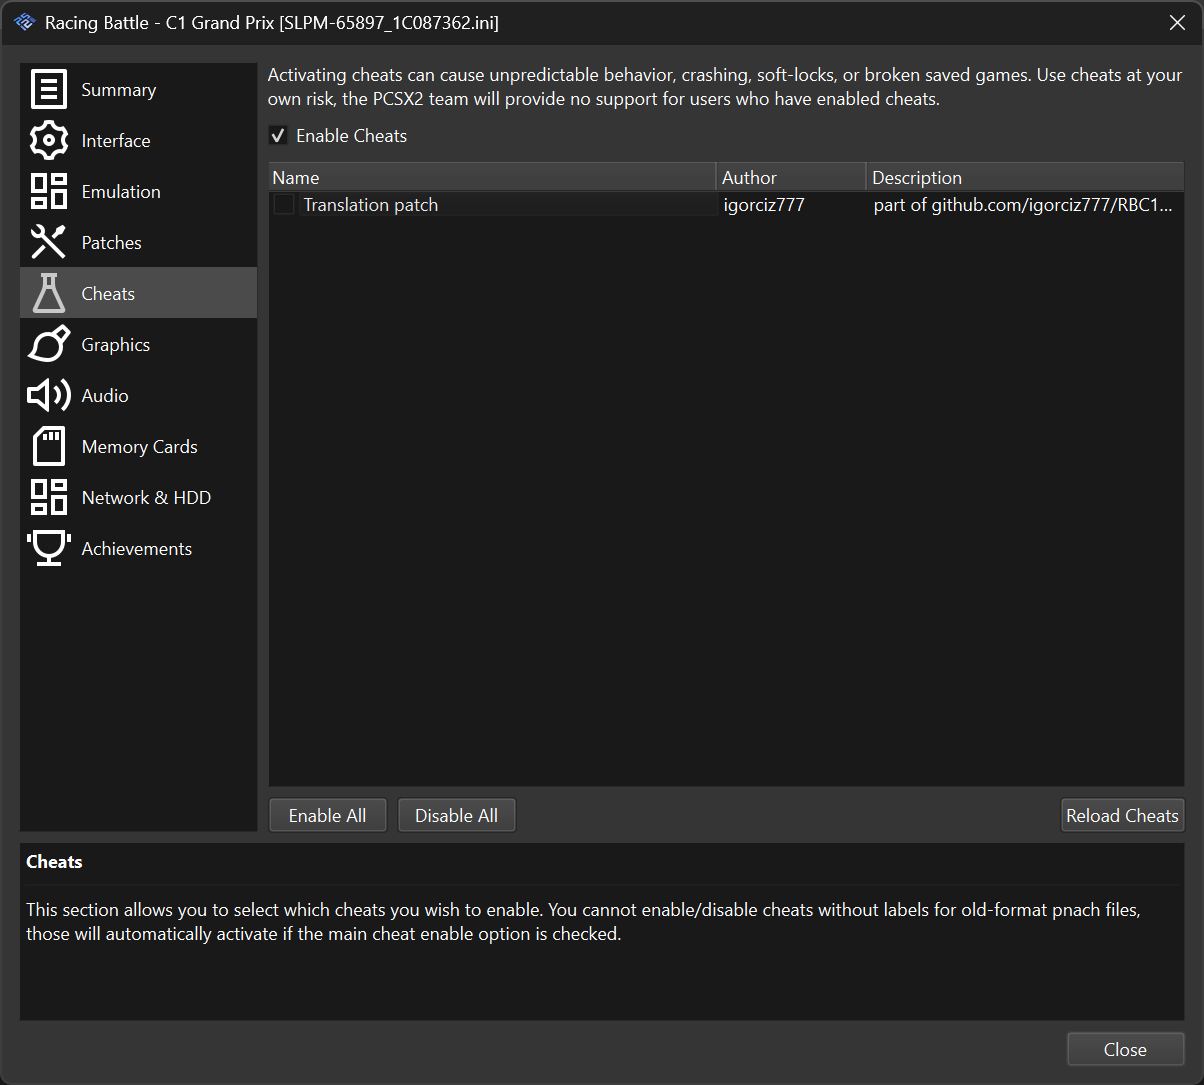Viewport: 1204px width, 1085px height.
Task: Click the PCSX2 logo in title bar
Action: click(x=25, y=22)
